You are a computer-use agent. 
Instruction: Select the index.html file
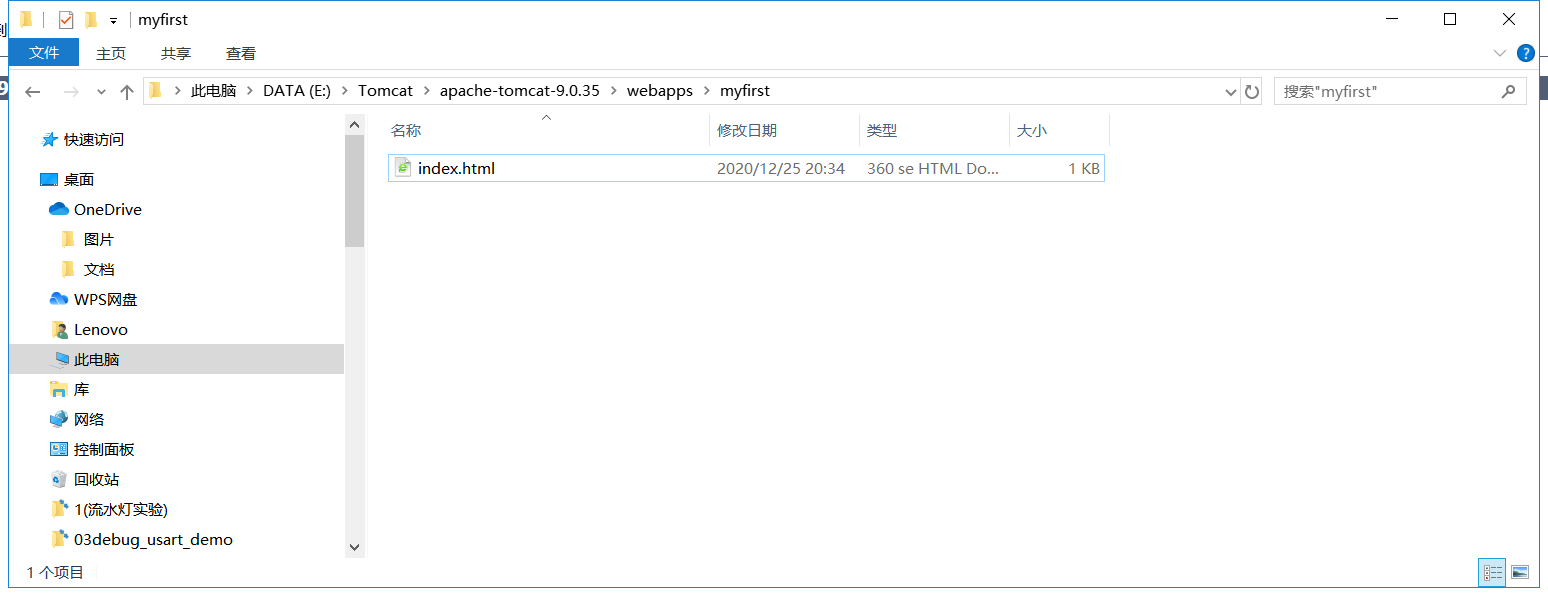point(746,168)
